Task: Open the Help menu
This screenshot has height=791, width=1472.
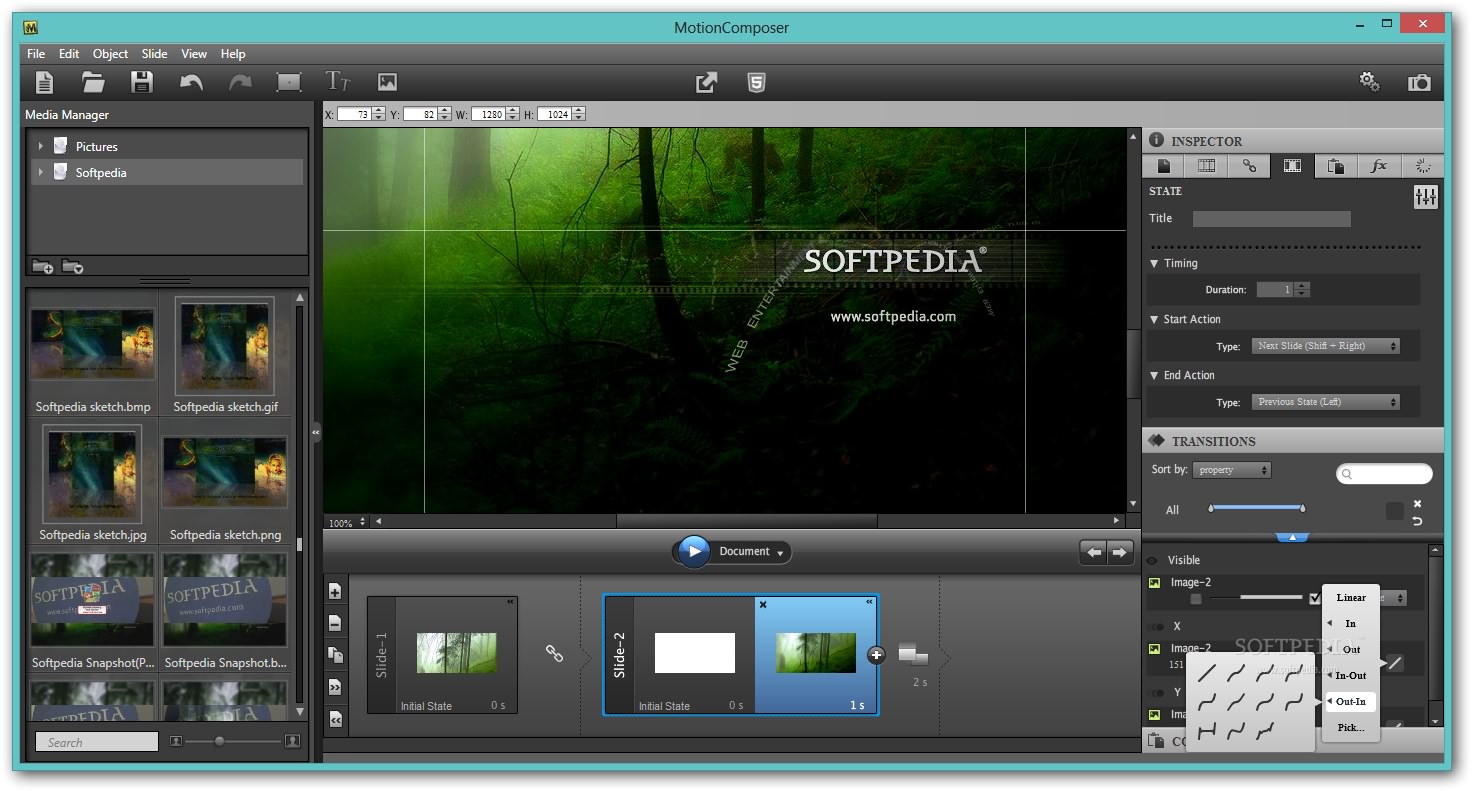Action: (x=233, y=54)
